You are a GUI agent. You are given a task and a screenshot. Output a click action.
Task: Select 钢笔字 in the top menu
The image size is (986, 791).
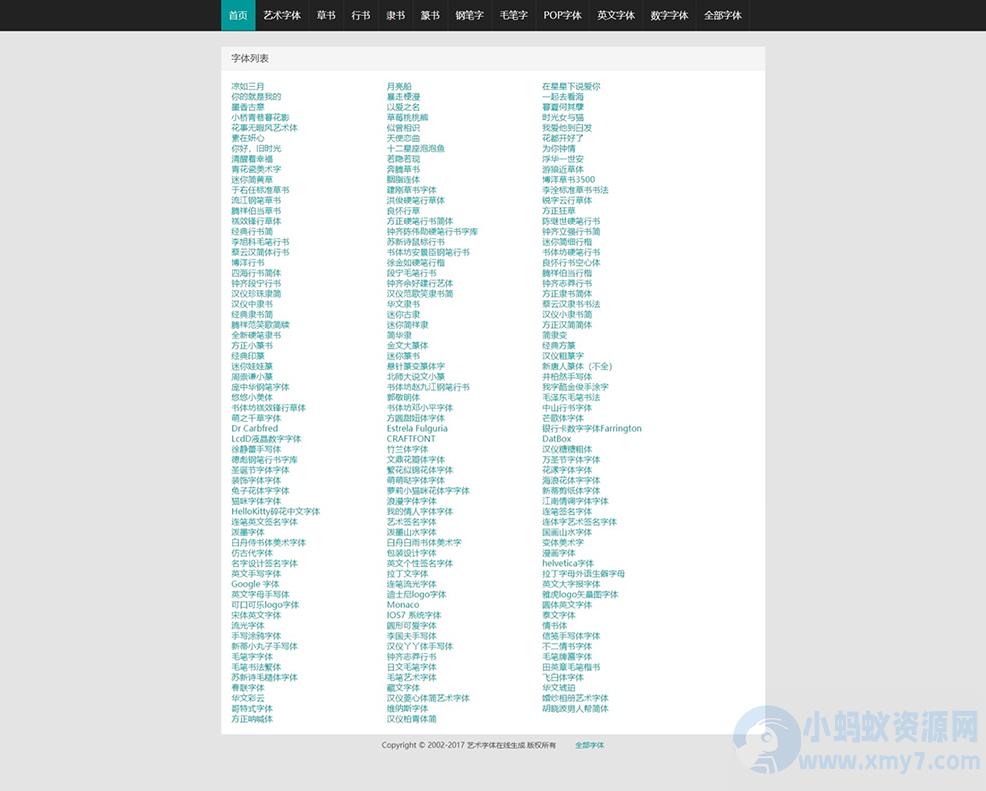pos(469,15)
